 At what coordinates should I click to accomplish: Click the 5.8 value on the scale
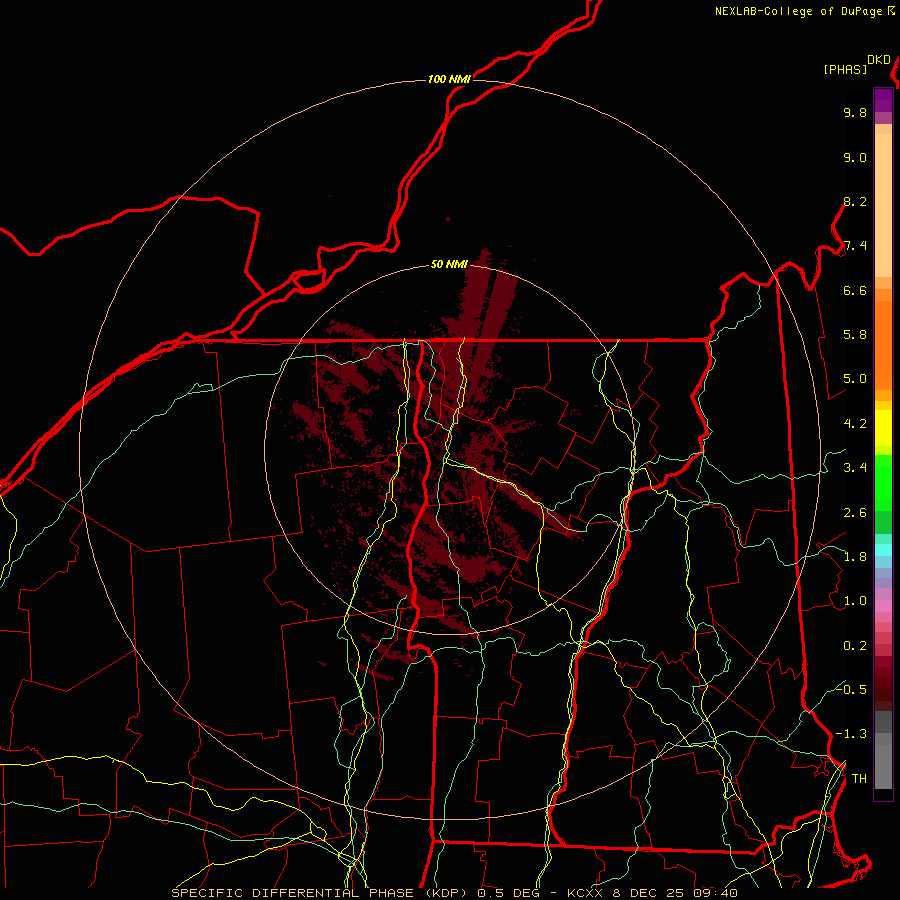pos(855,335)
